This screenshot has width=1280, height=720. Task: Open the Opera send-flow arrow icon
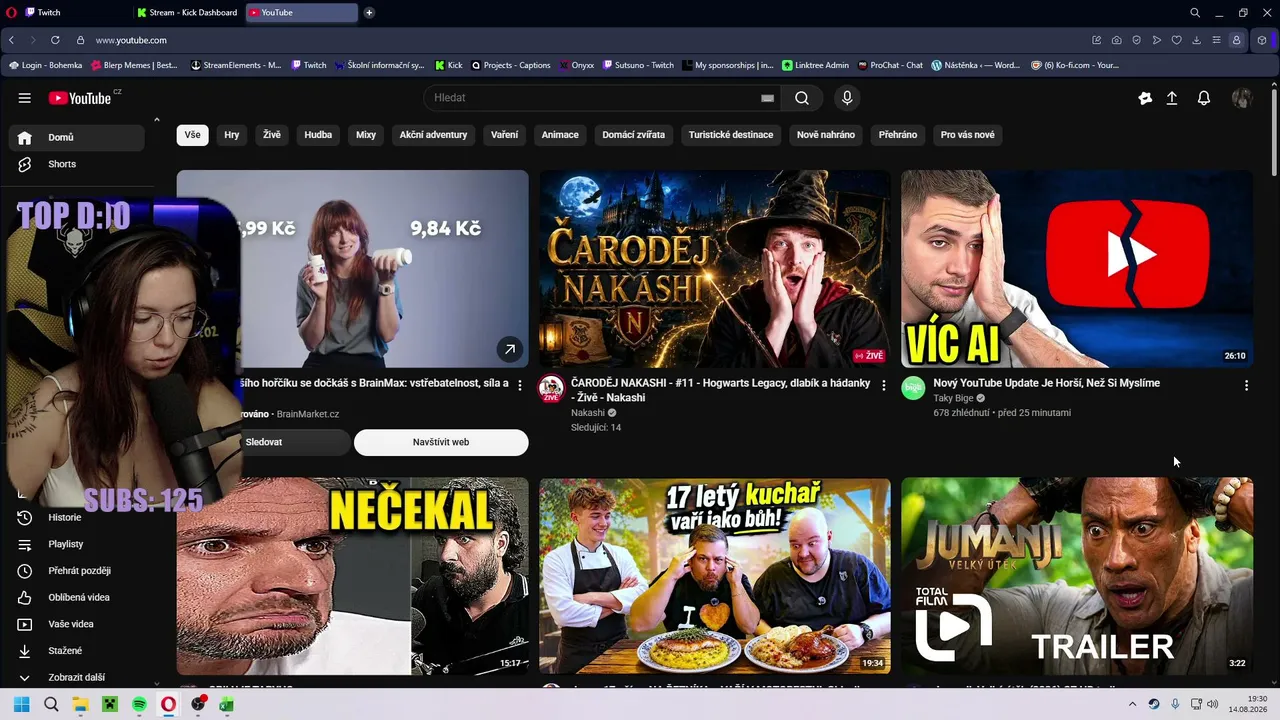pos(1156,40)
